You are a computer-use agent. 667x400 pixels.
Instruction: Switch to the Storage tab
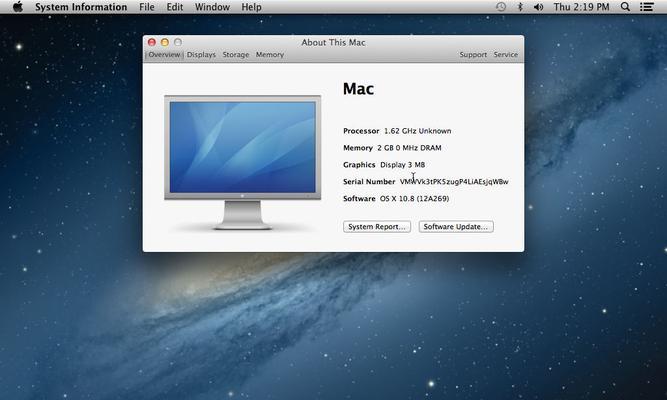pos(236,55)
